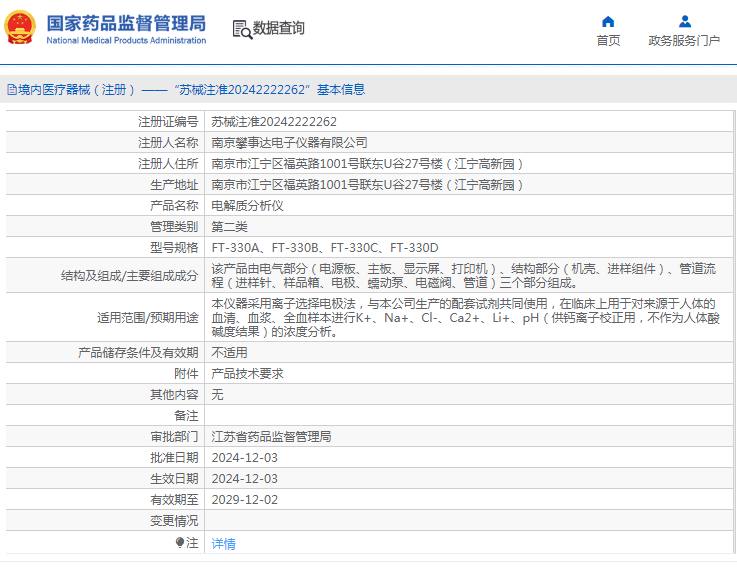737x567 pixels.
Task: Click the 生效日期 value 2024-12-03
Action: pyautogui.click(x=244, y=479)
